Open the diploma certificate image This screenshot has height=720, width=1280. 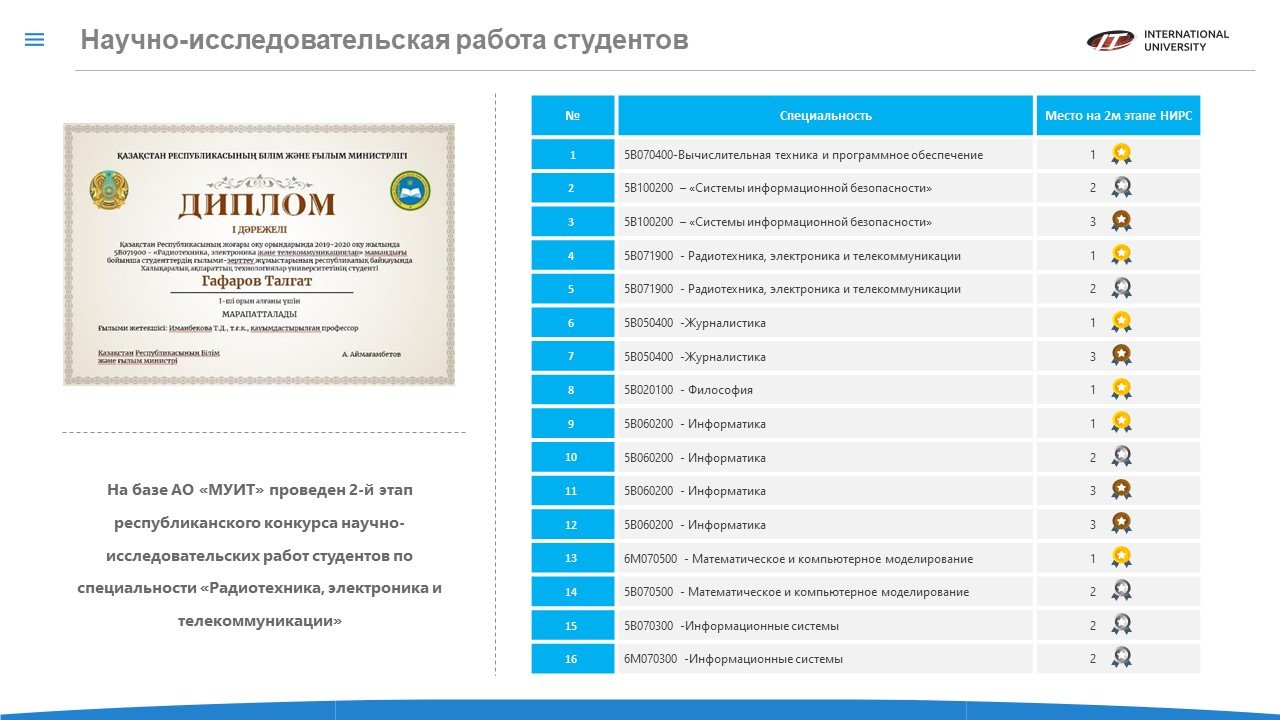[x=259, y=254]
